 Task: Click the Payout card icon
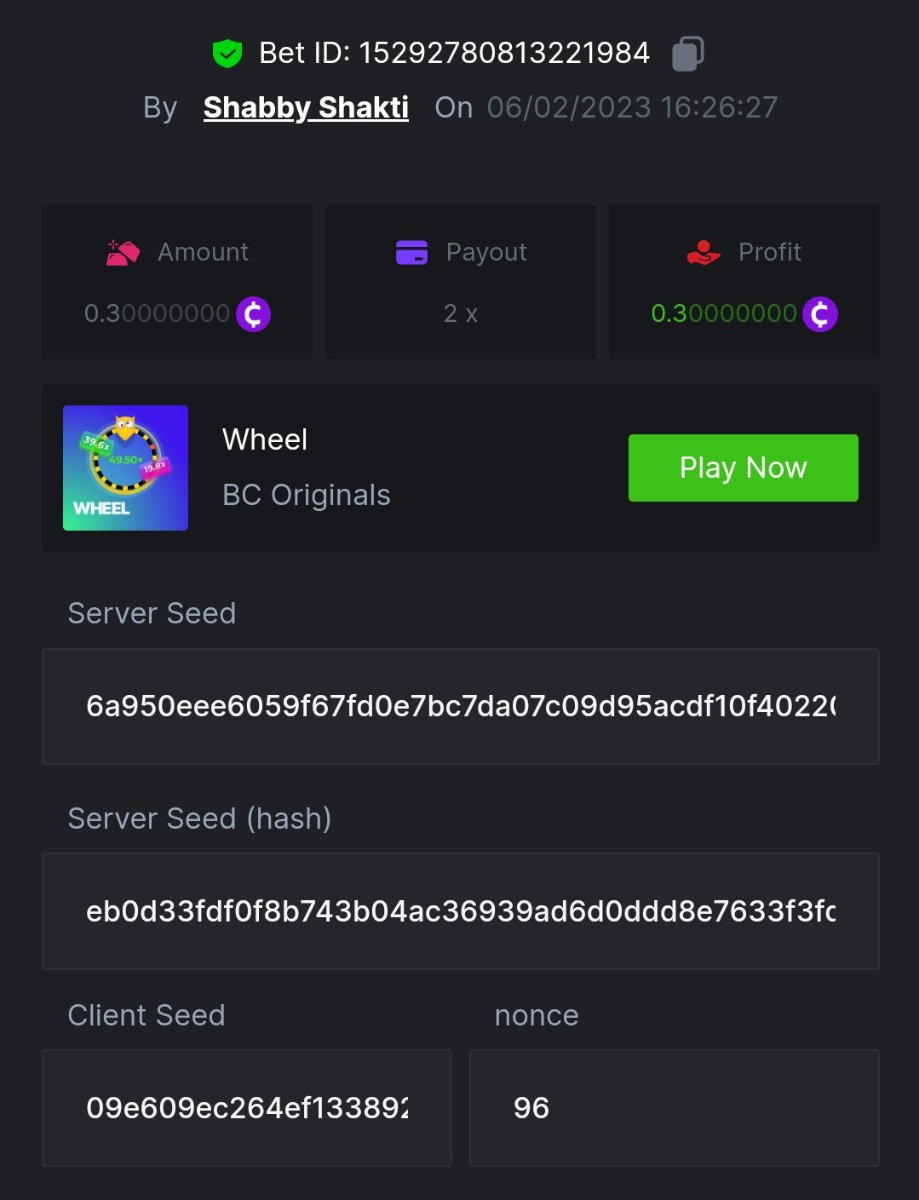412,252
